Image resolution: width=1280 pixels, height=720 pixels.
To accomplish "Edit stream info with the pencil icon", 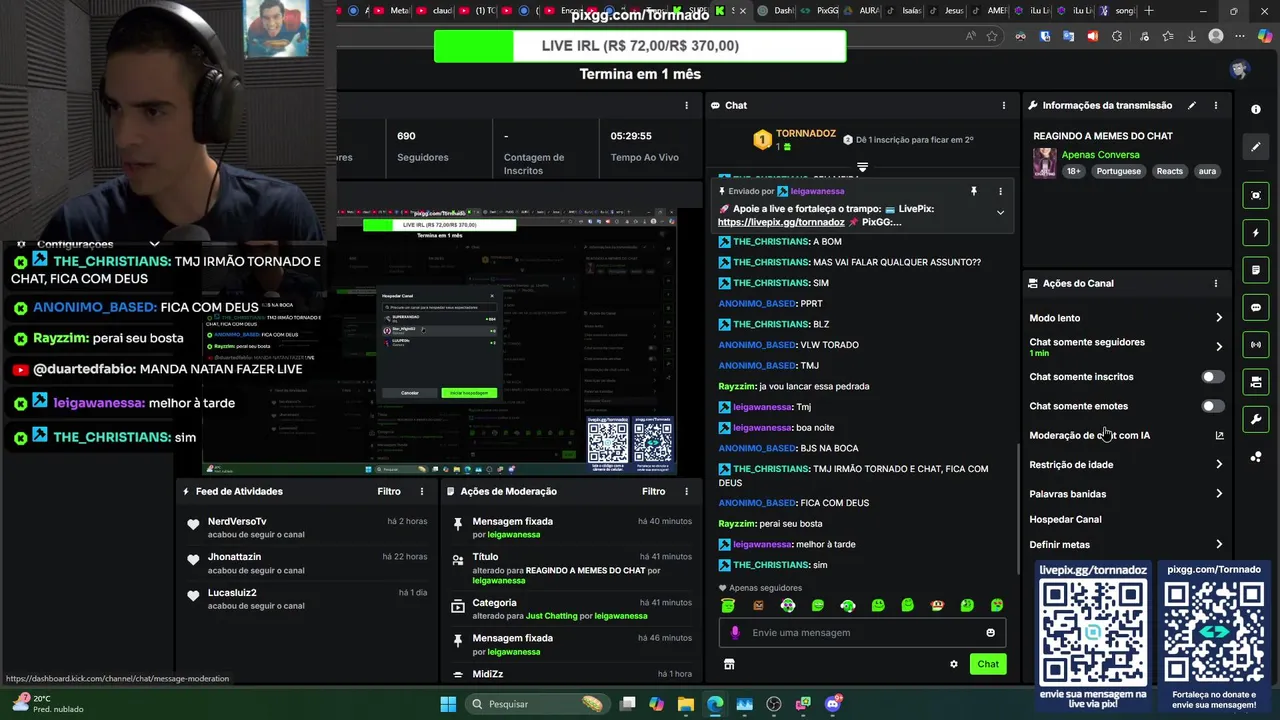I will coord(1191,105).
